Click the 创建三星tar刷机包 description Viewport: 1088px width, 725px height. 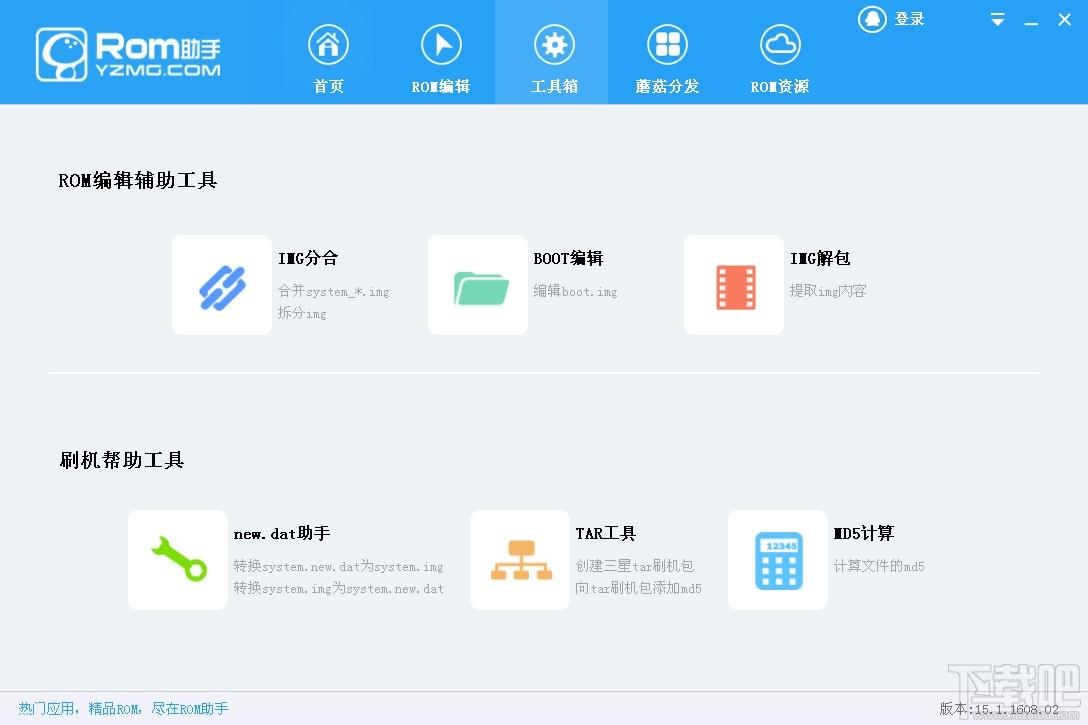coord(635,566)
